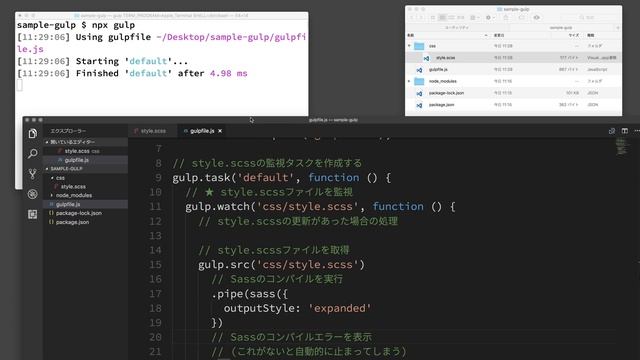The width and height of the screenshot is (640, 360).
Task: Select the sample-gulp Finder tab
Action: point(561,28)
